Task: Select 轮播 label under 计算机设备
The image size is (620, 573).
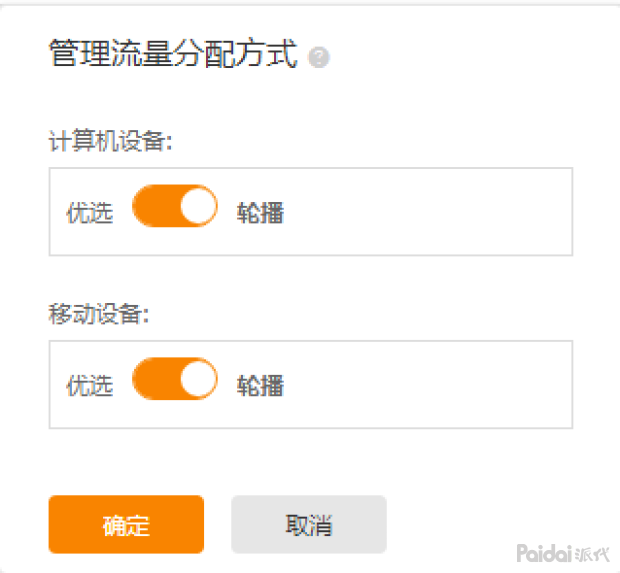Action: point(260,213)
